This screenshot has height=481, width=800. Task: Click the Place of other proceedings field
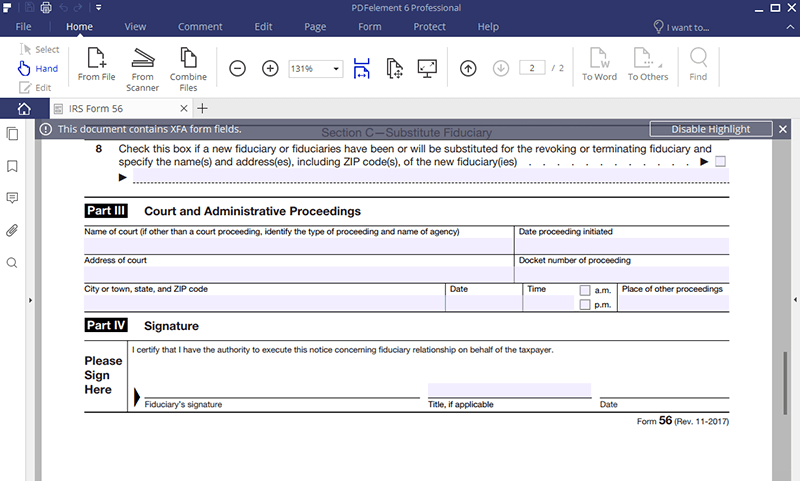(673, 303)
